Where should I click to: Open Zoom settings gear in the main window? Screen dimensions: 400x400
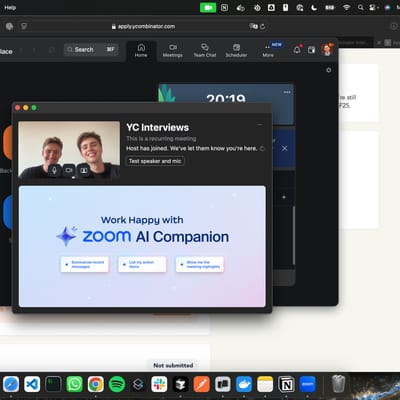tap(329, 70)
